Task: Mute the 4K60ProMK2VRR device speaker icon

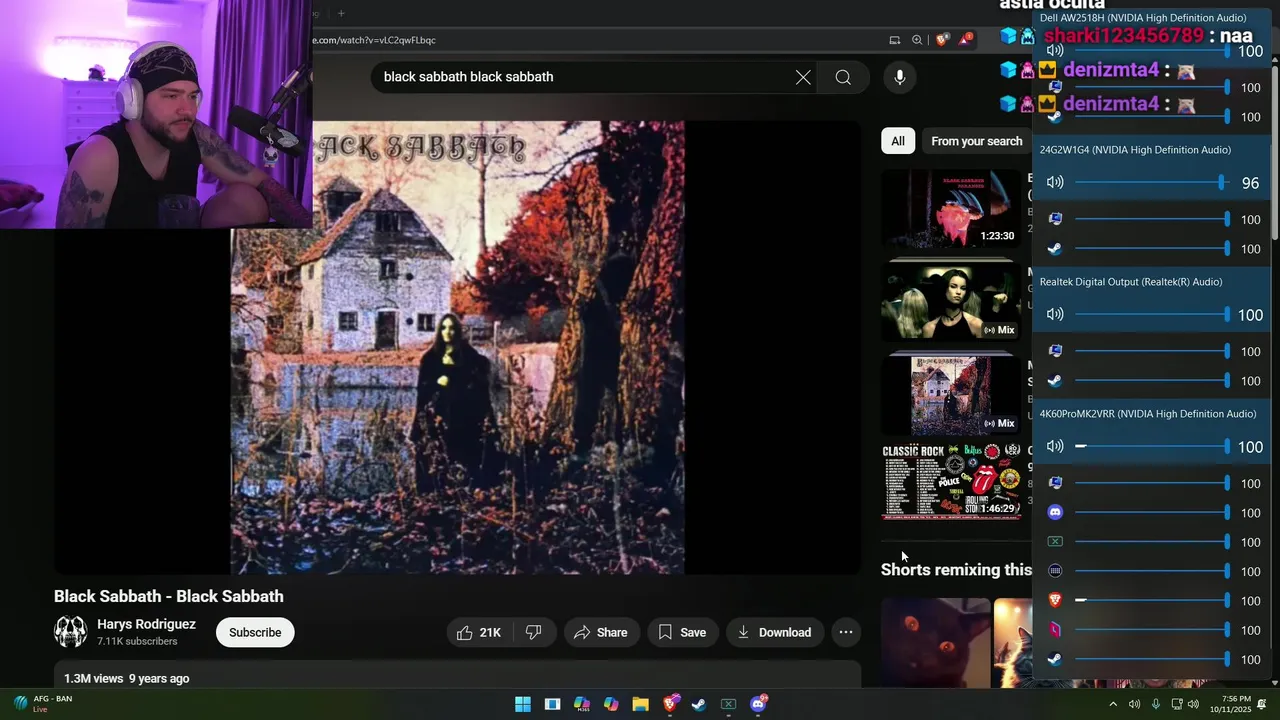Action: pyautogui.click(x=1055, y=446)
